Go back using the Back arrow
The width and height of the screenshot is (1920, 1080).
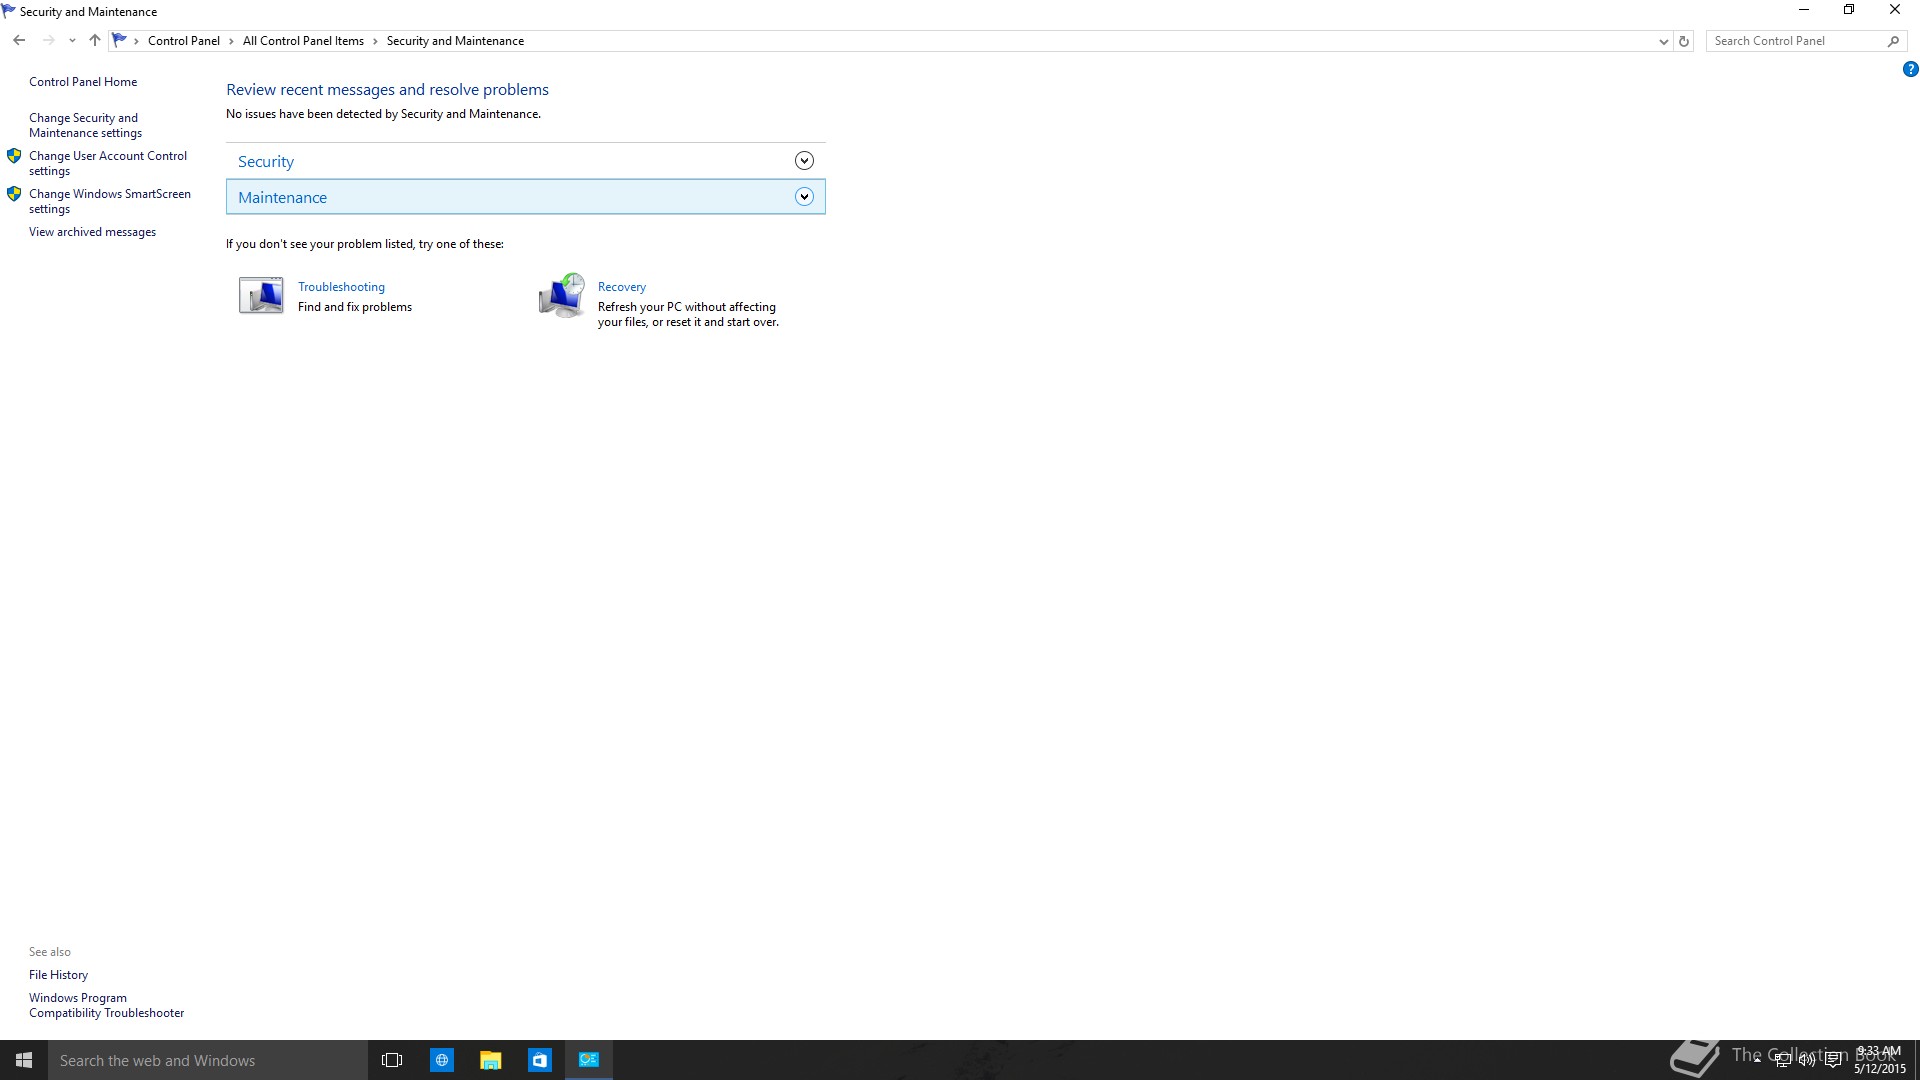19,40
